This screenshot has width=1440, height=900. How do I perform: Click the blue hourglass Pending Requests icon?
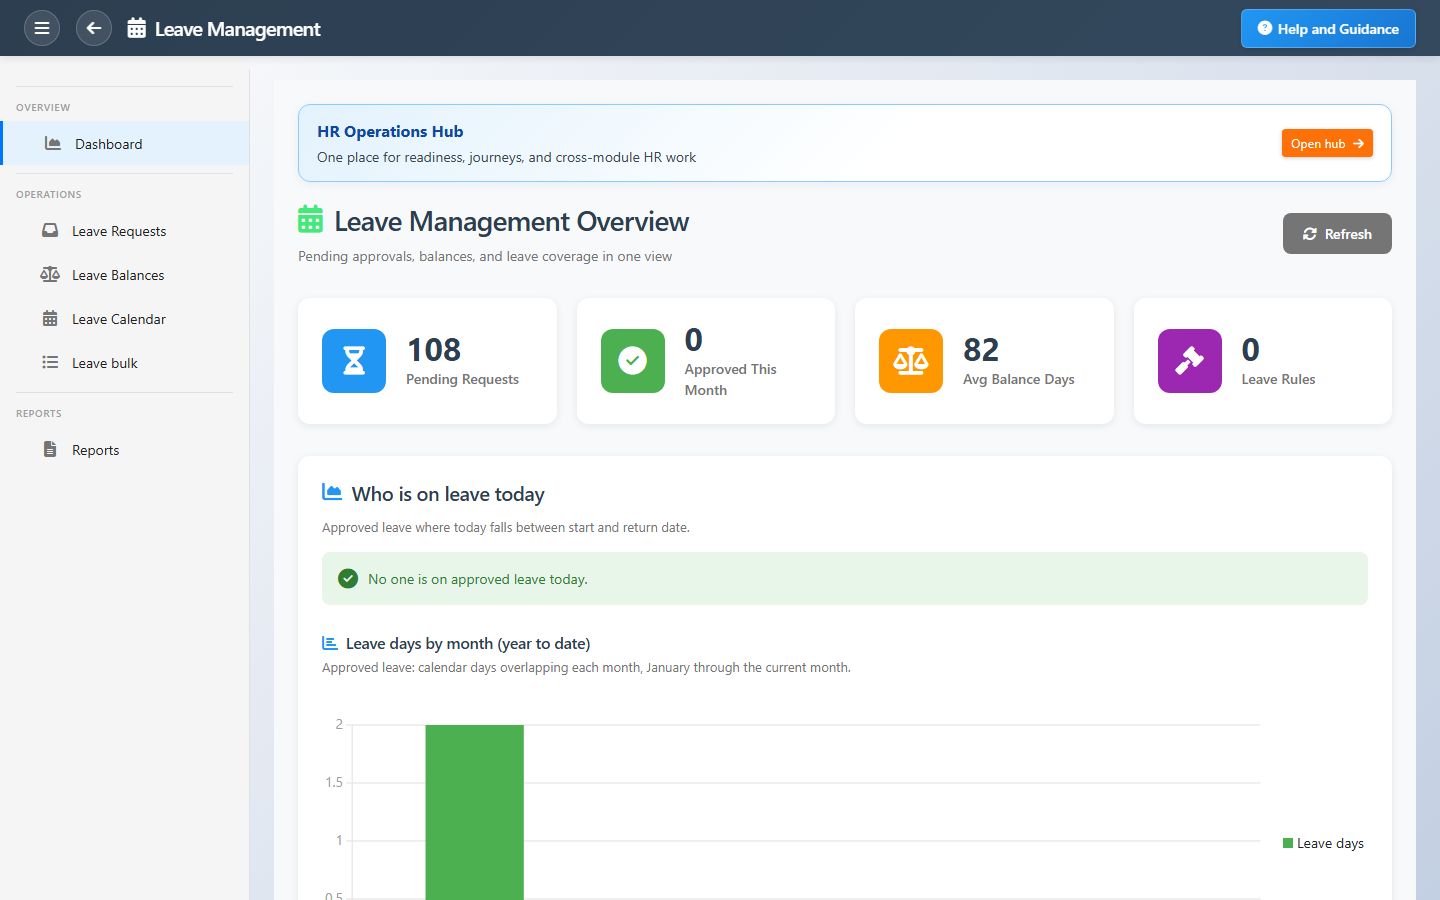coord(354,361)
